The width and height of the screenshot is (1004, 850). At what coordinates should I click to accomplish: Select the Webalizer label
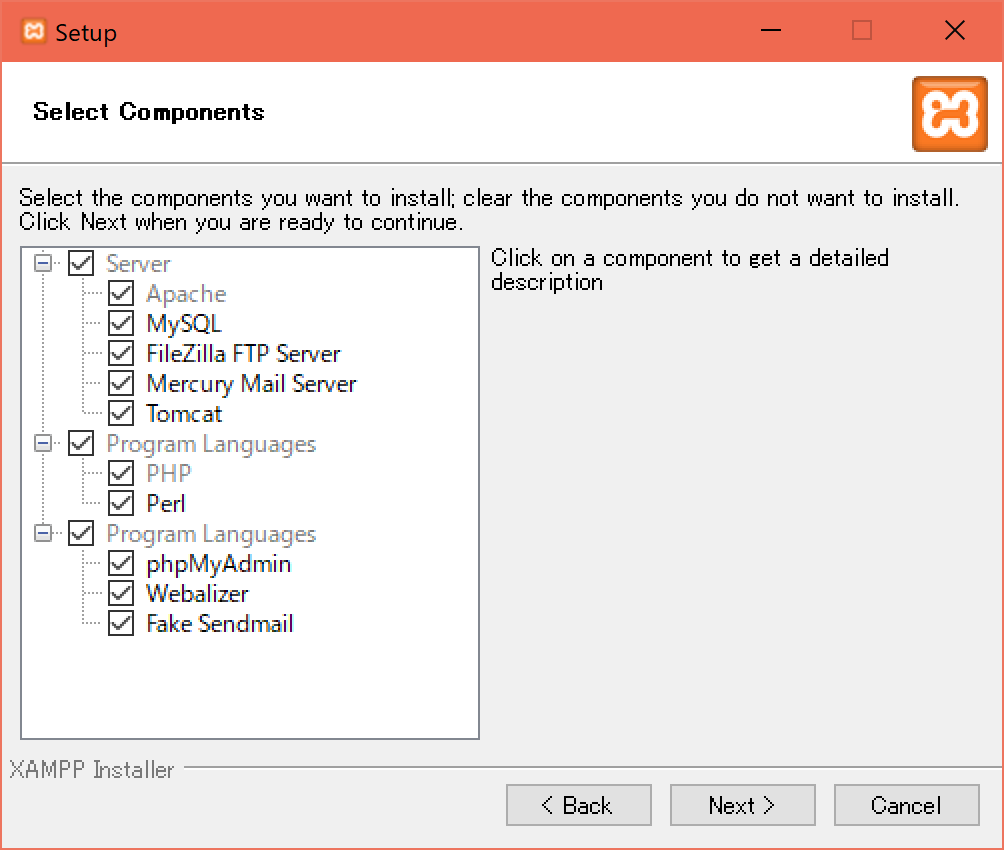(x=197, y=594)
